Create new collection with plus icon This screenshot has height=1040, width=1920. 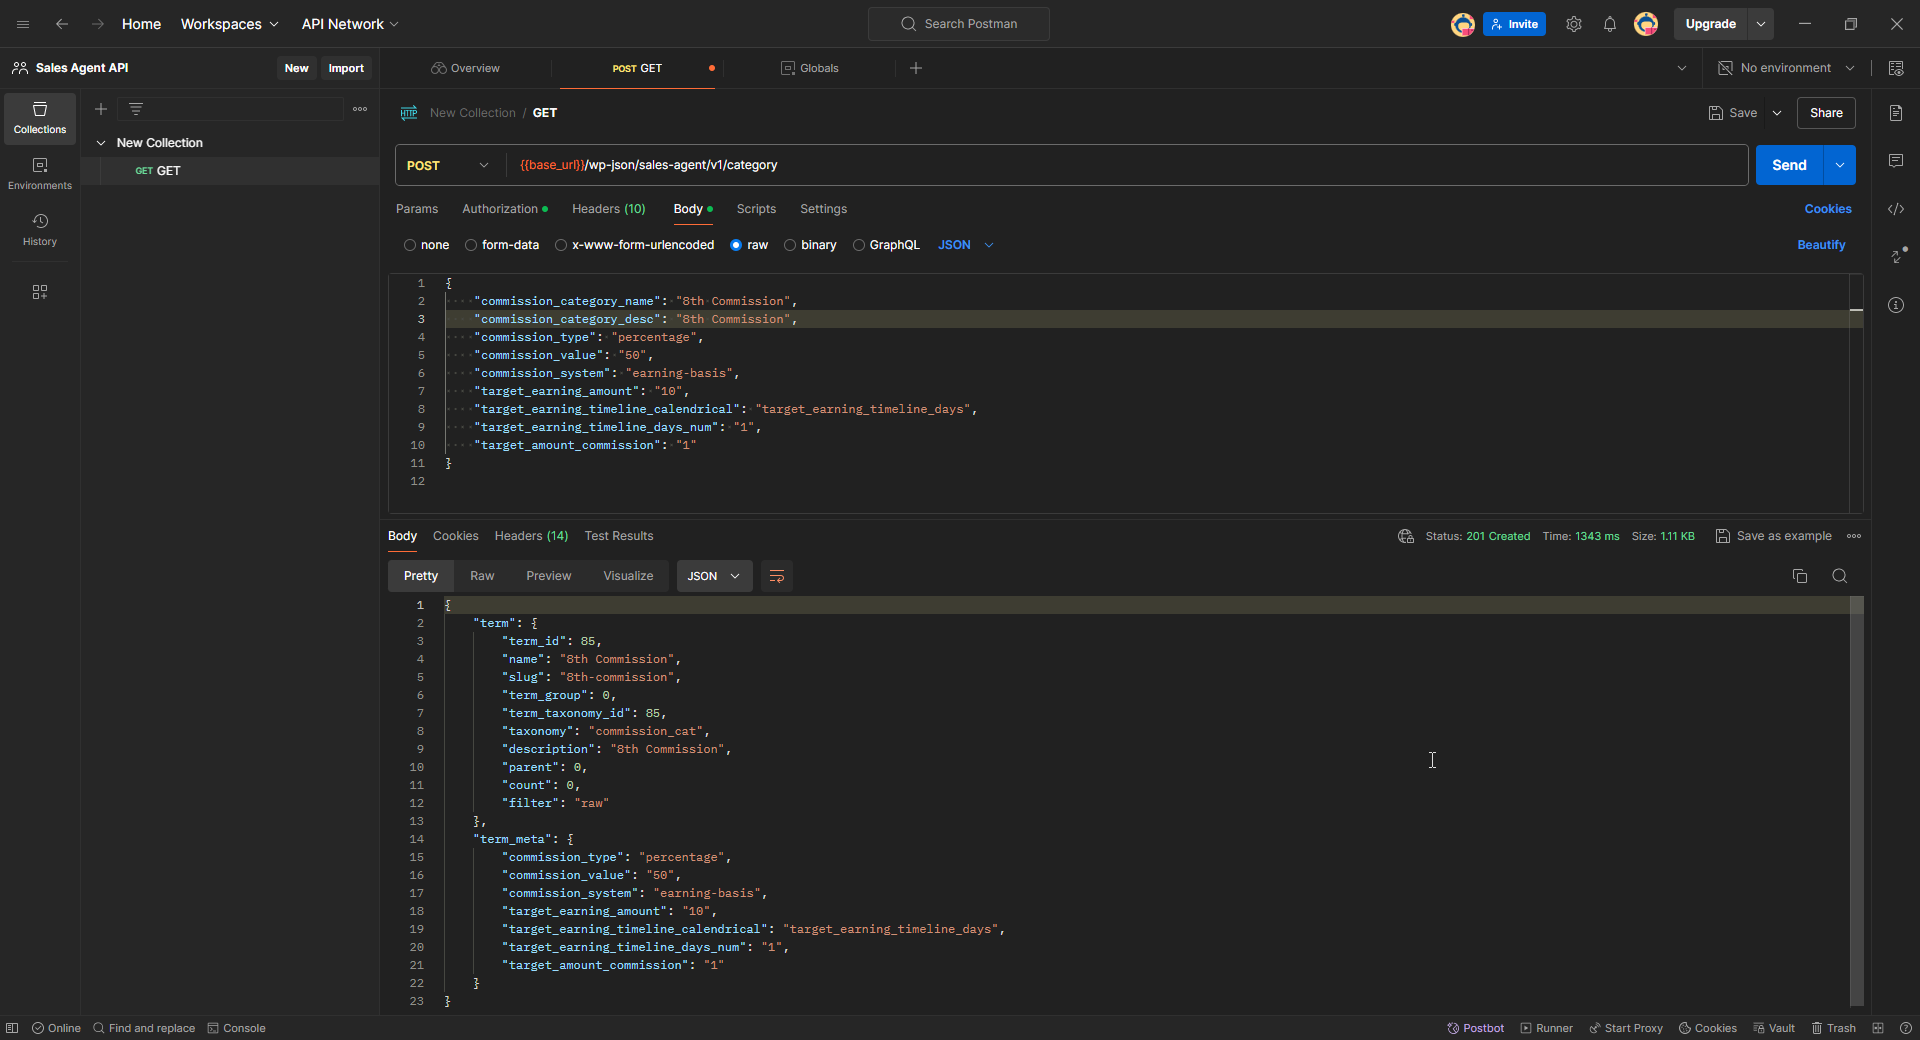[x=101, y=109]
